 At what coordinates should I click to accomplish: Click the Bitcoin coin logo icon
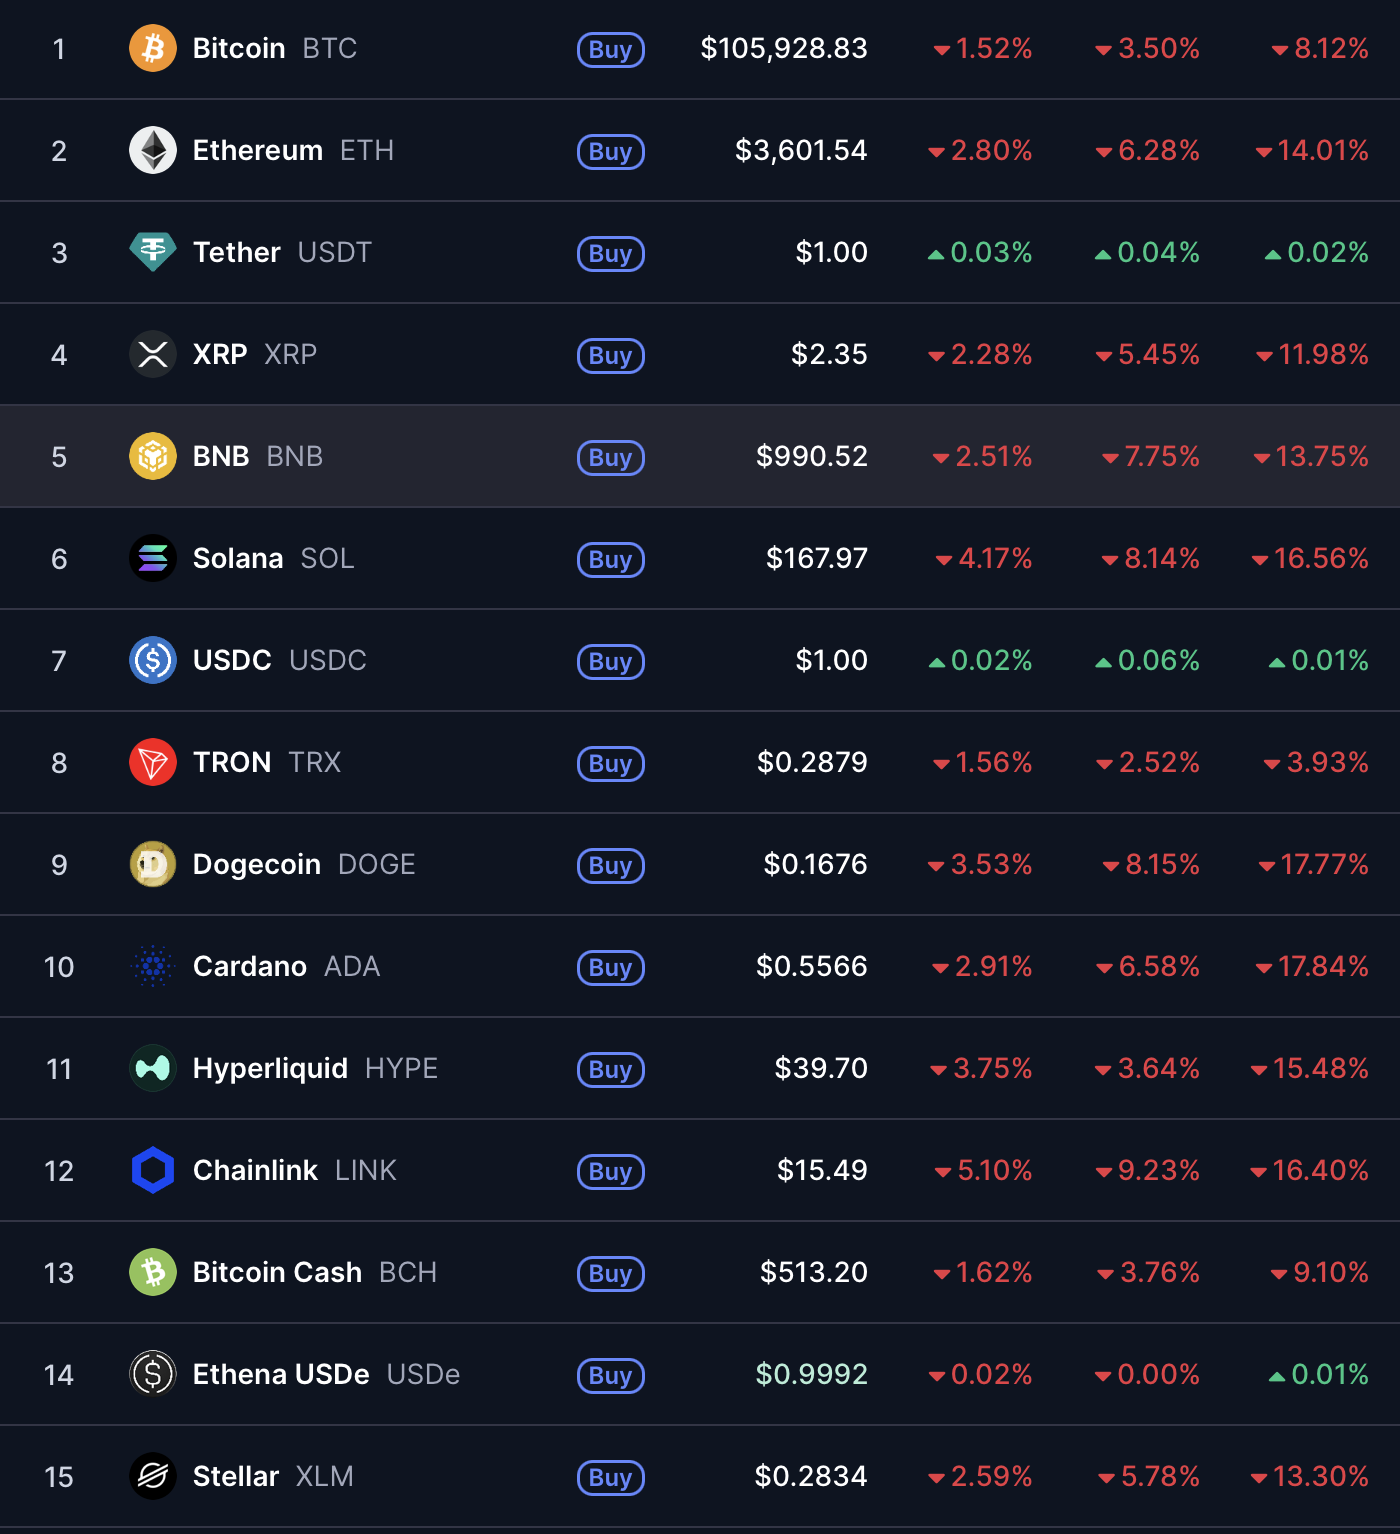(153, 48)
